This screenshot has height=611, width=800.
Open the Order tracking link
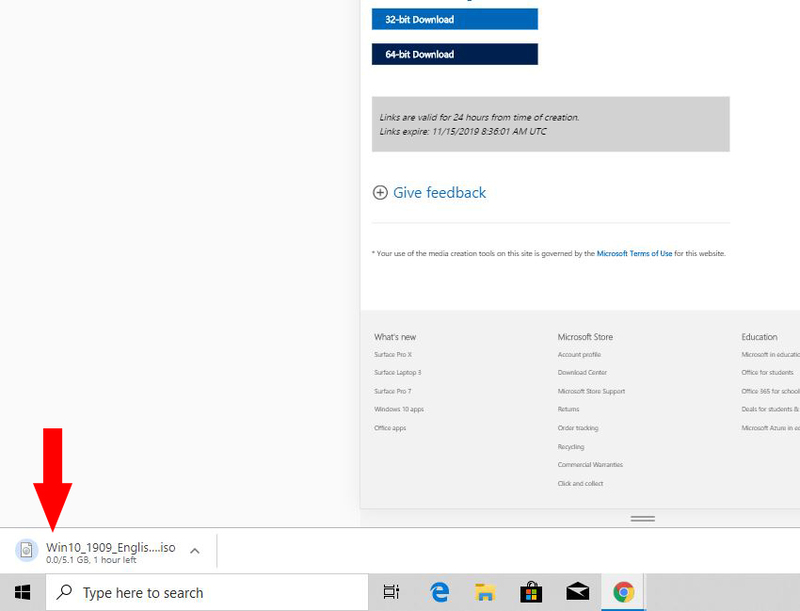click(x=578, y=428)
